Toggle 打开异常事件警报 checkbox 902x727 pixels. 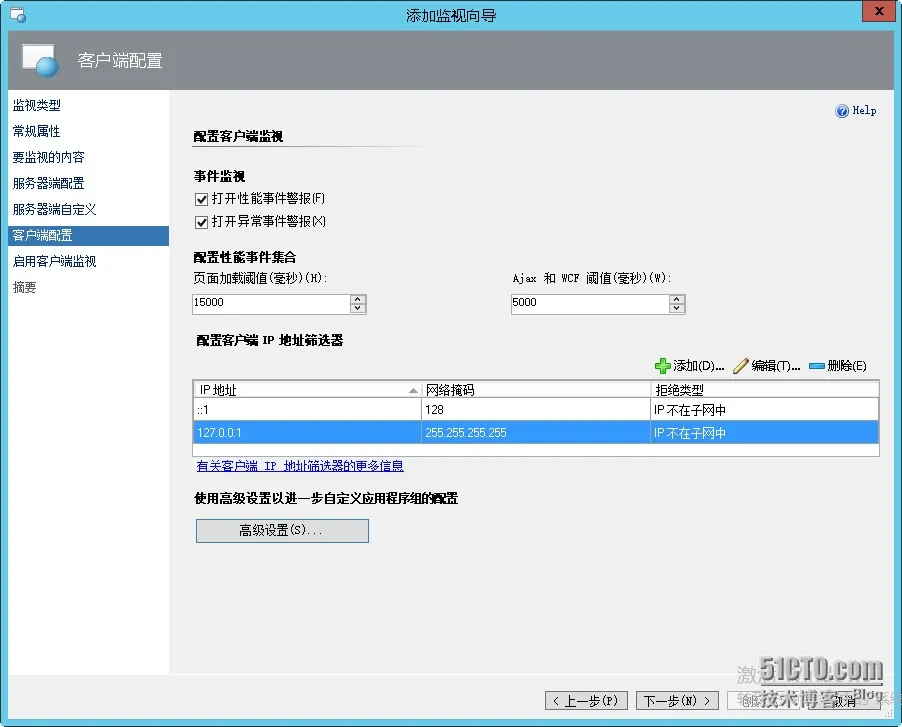tap(201, 223)
